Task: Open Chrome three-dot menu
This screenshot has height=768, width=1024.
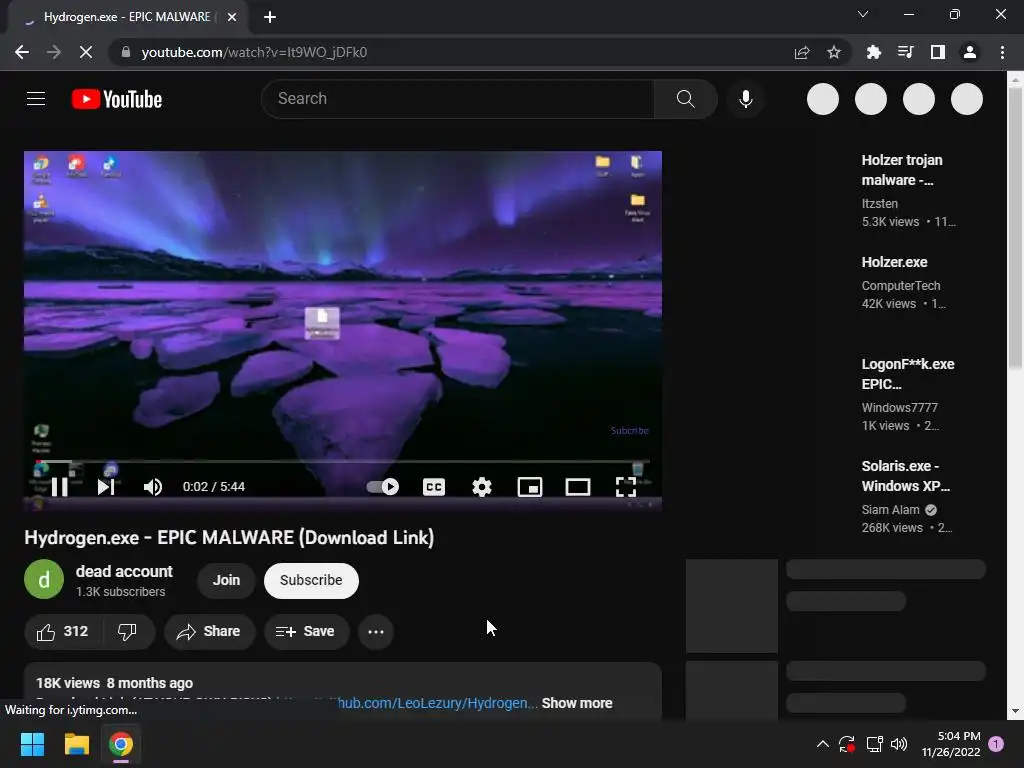Action: [1002, 52]
